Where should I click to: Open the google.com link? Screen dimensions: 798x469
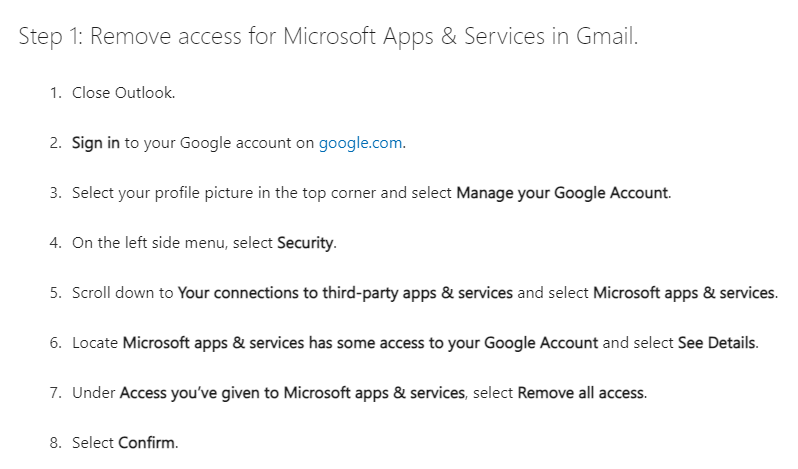point(361,143)
